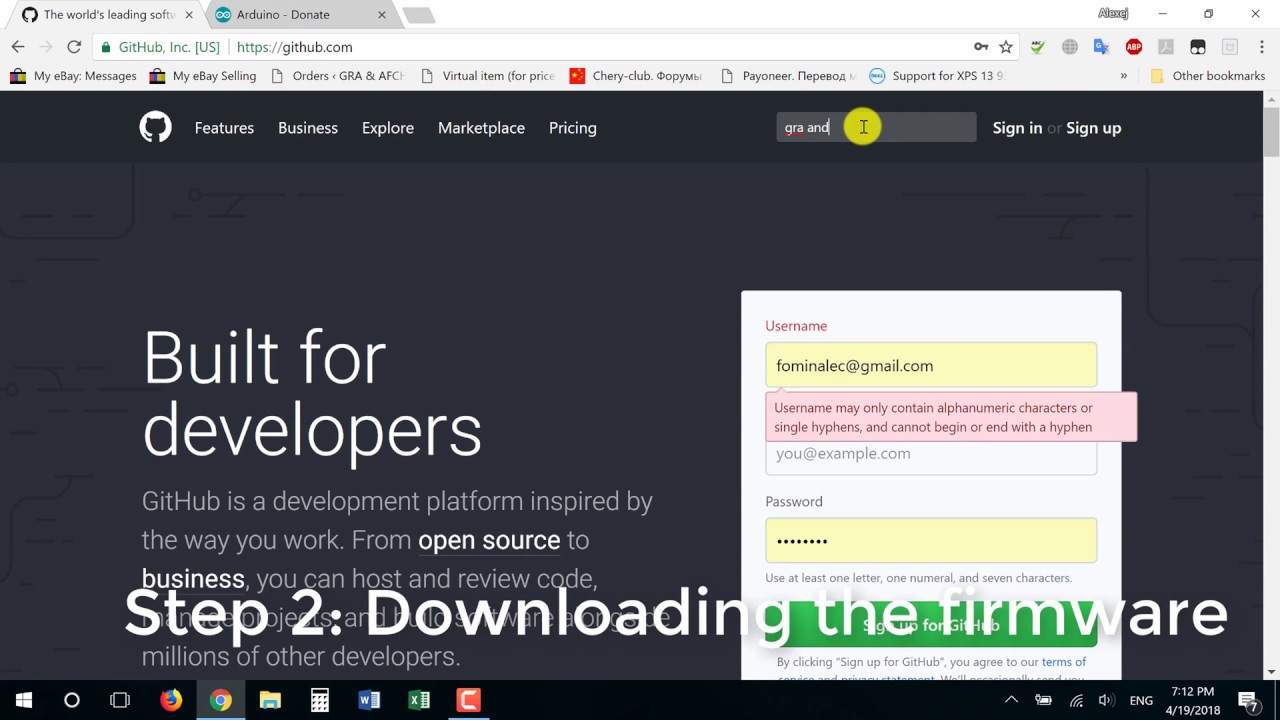Expand hidden bookmarks chevron
Viewport: 1280px width, 720px height.
(1123, 76)
